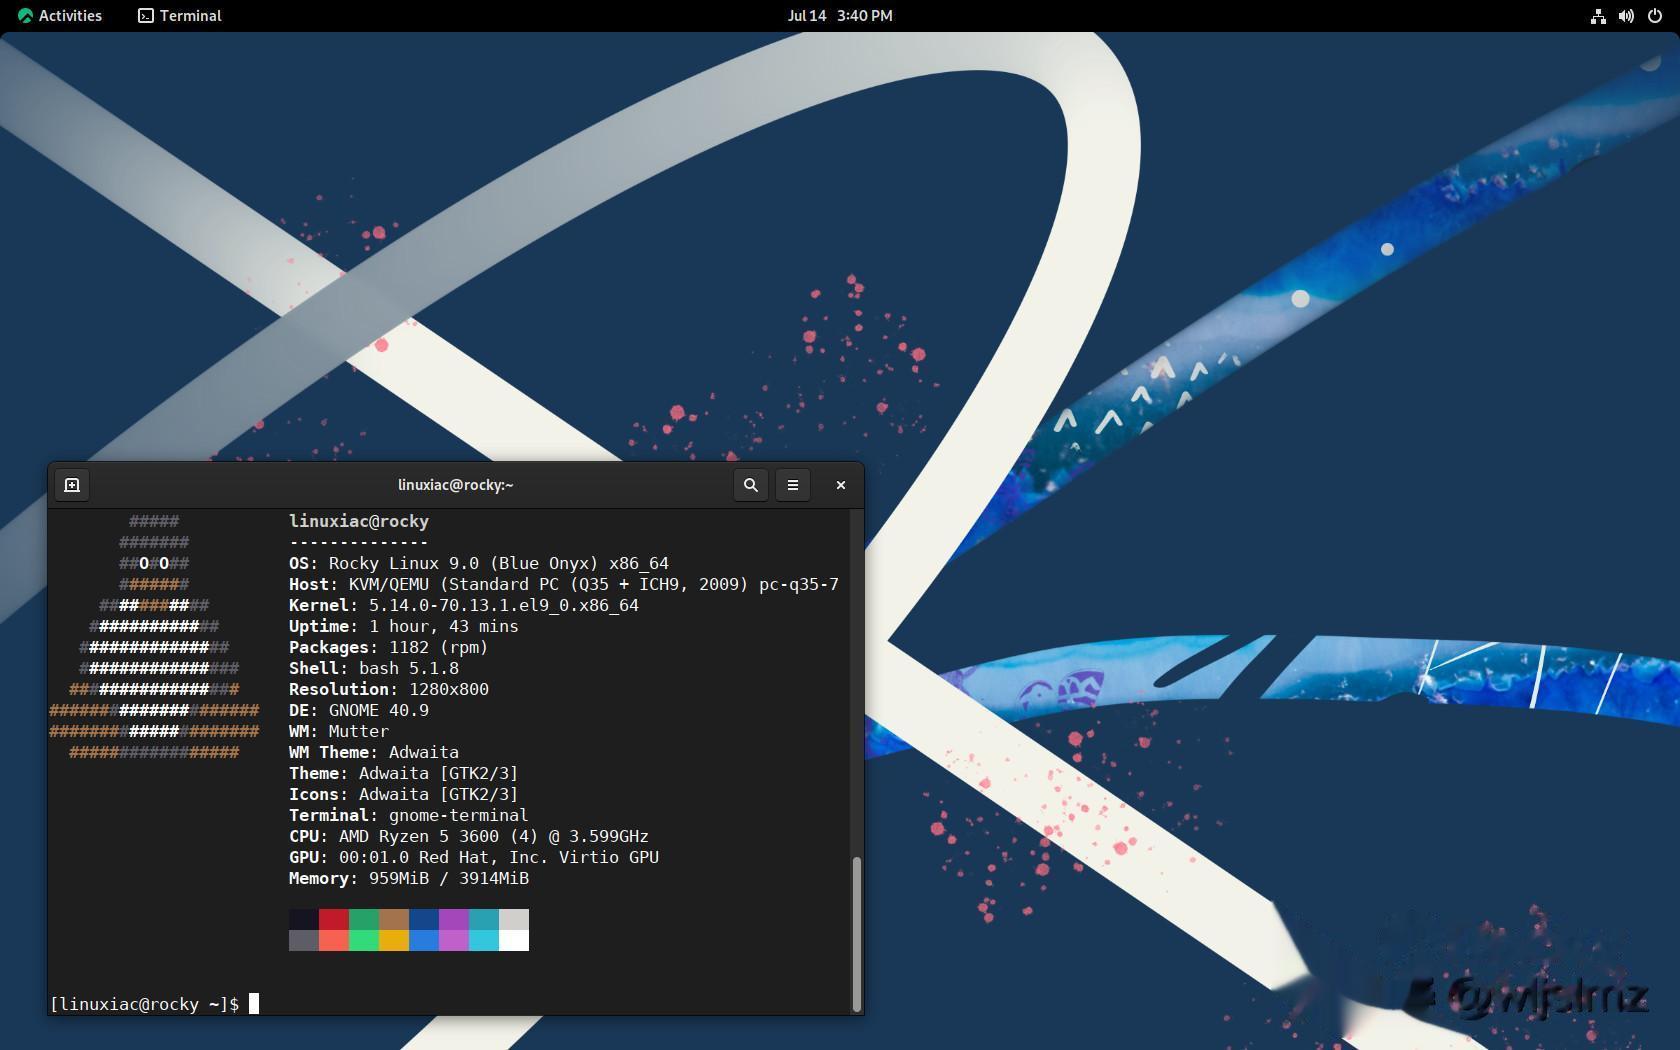Open the Activities overview
The width and height of the screenshot is (1680, 1050).
(60, 16)
